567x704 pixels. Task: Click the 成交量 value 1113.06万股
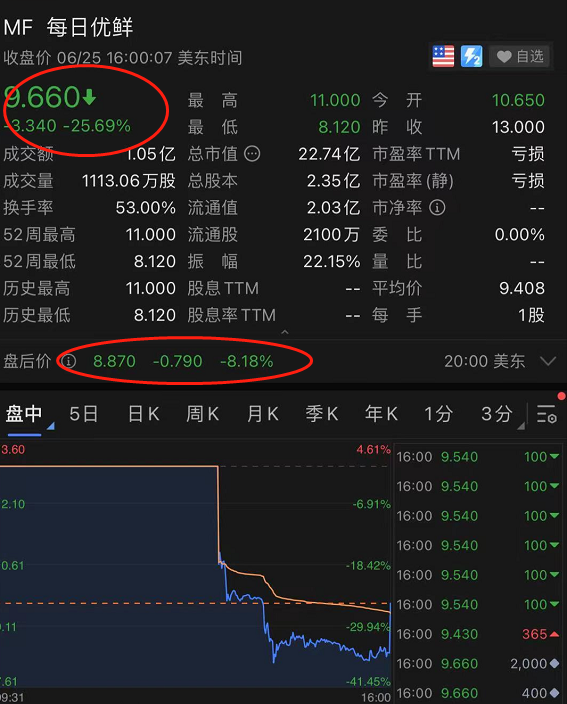[x=128, y=181]
